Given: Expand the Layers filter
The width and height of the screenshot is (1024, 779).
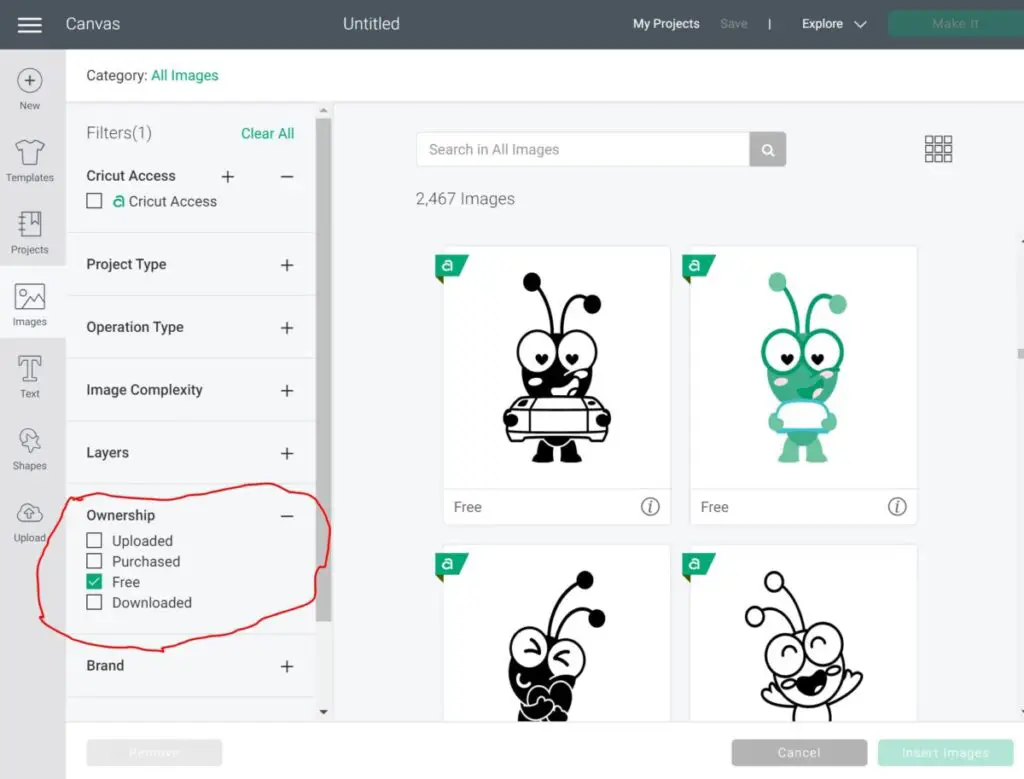Looking at the screenshot, I should (287, 453).
